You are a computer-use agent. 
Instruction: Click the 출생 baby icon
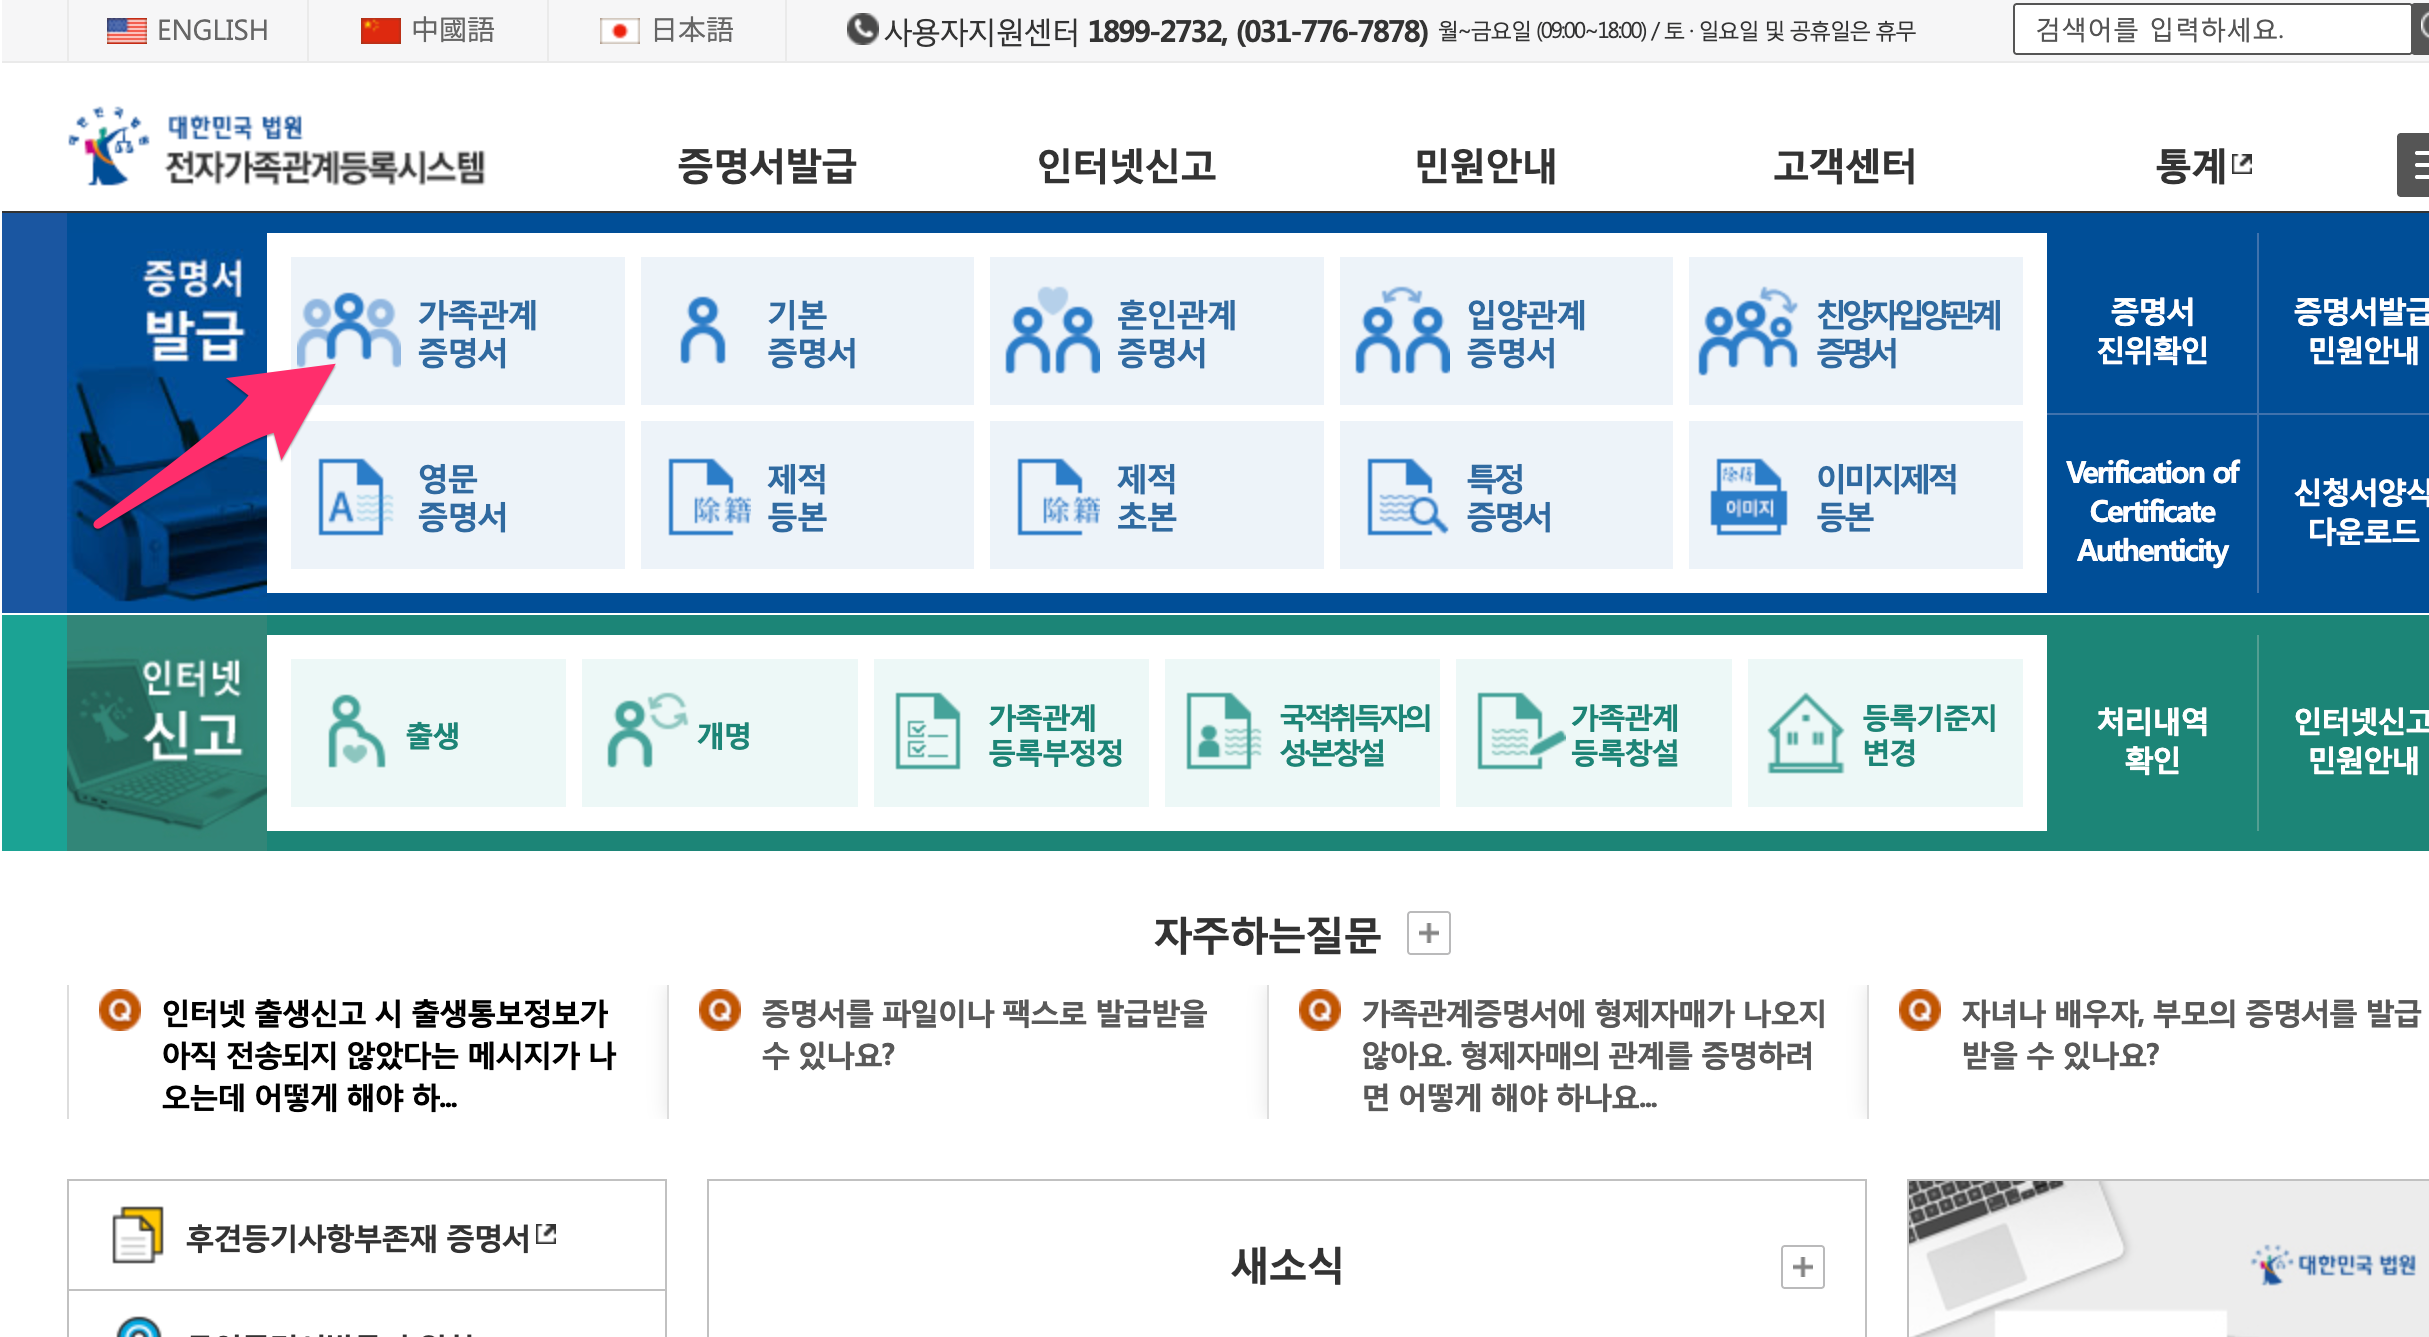pyautogui.click(x=354, y=733)
